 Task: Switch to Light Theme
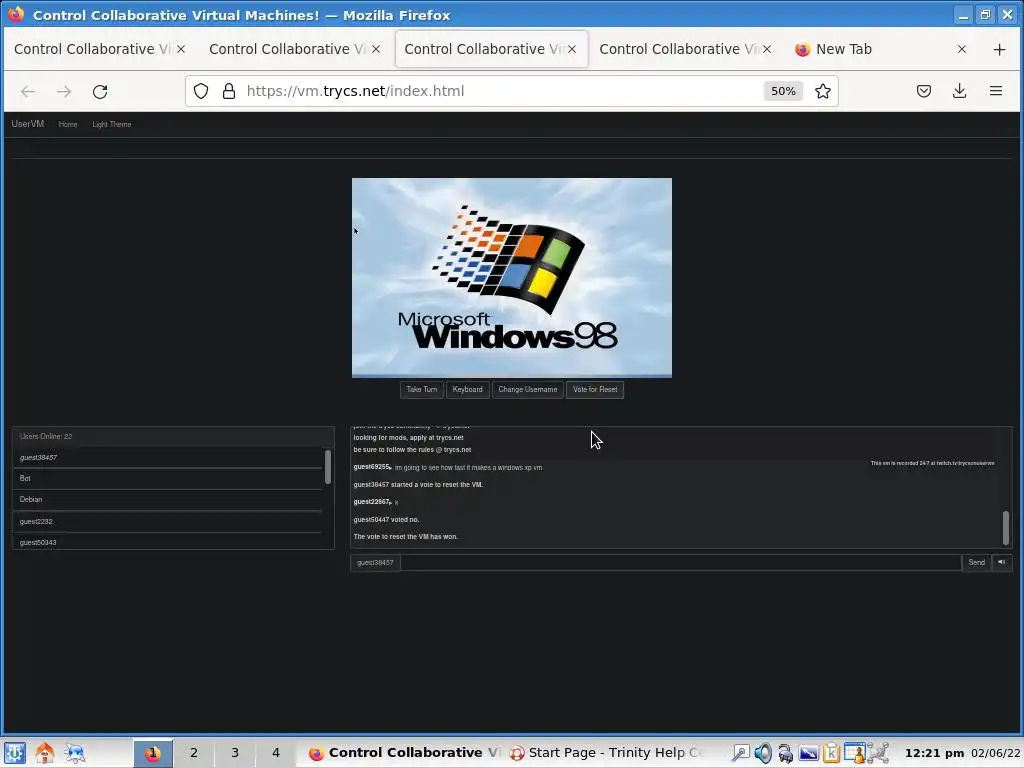[112, 124]
